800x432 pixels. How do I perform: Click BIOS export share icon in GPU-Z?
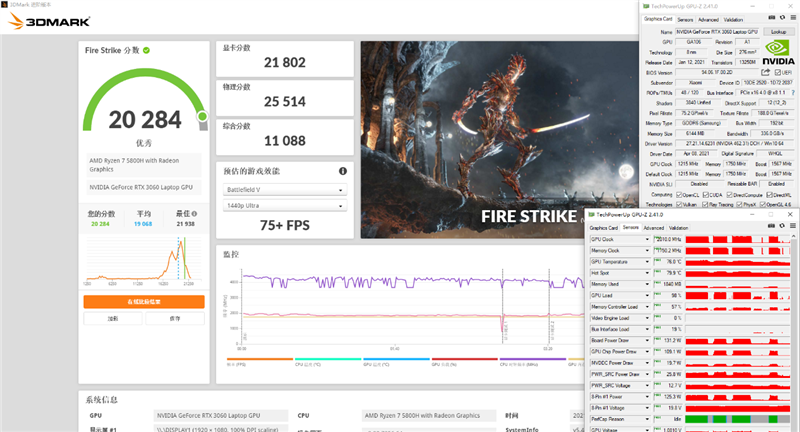point(766,72)
